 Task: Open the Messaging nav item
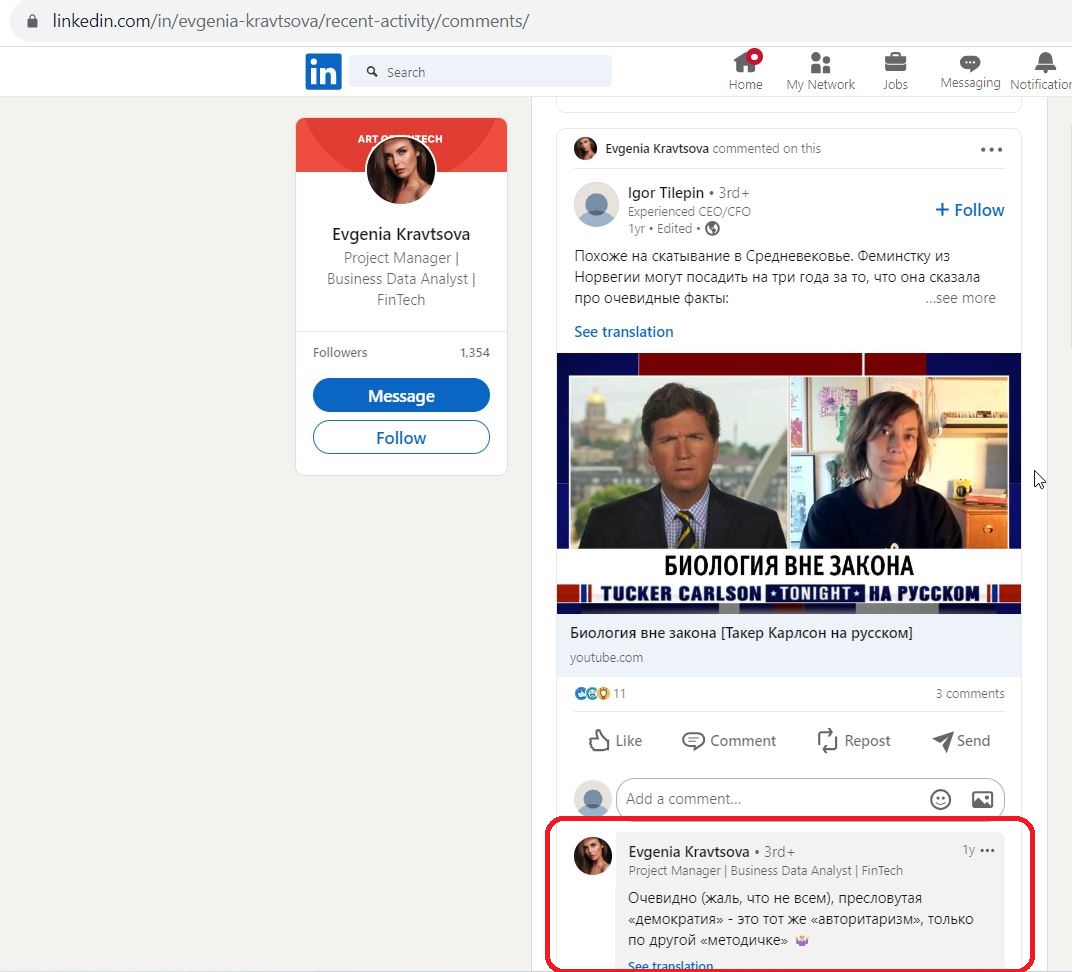click(x=970, y=70)
